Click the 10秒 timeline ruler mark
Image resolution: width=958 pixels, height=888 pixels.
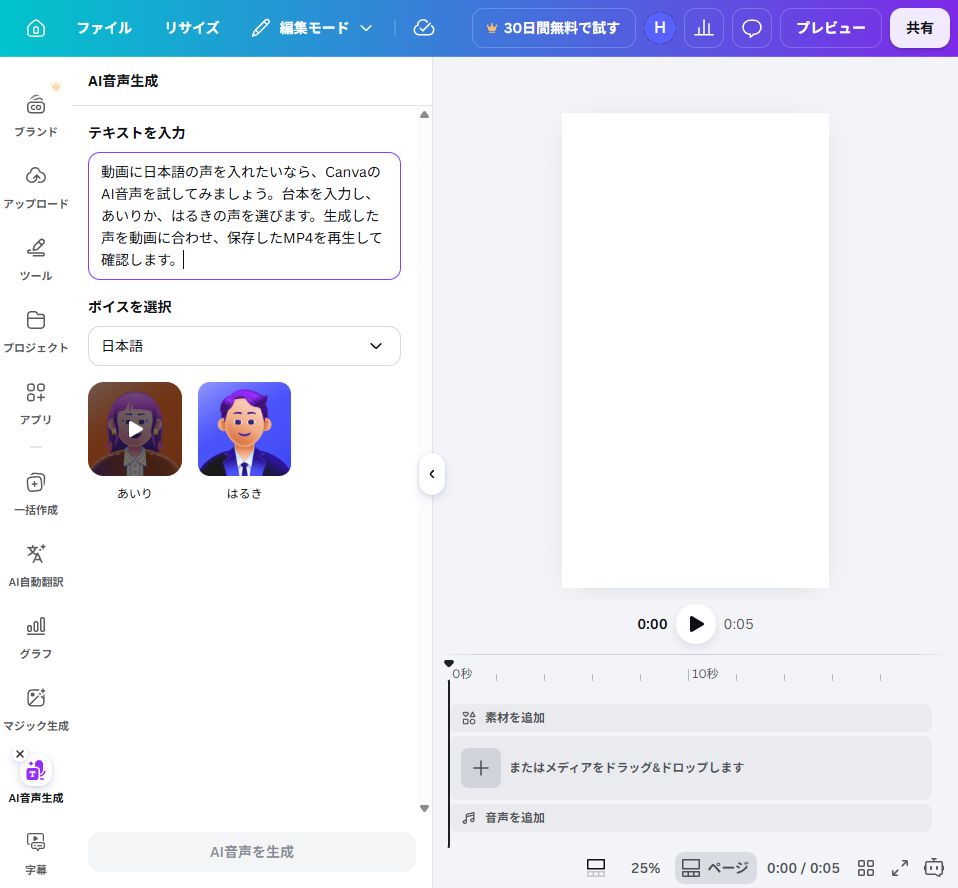click(x=704, y=673)
